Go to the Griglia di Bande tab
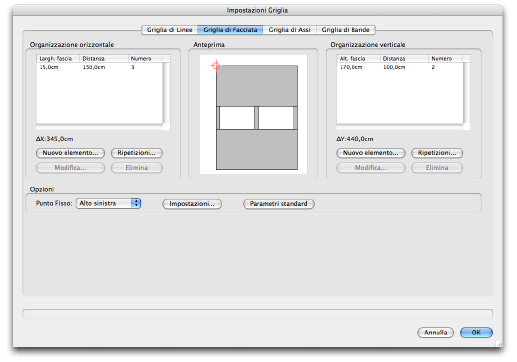 345,30
